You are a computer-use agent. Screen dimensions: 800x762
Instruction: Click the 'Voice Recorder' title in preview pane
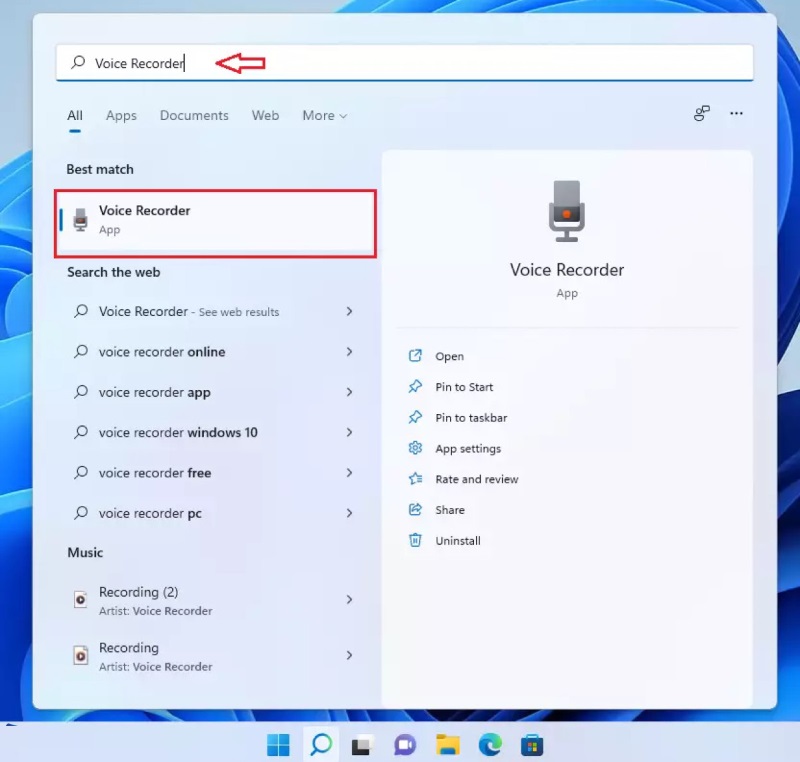coord(567,270)
